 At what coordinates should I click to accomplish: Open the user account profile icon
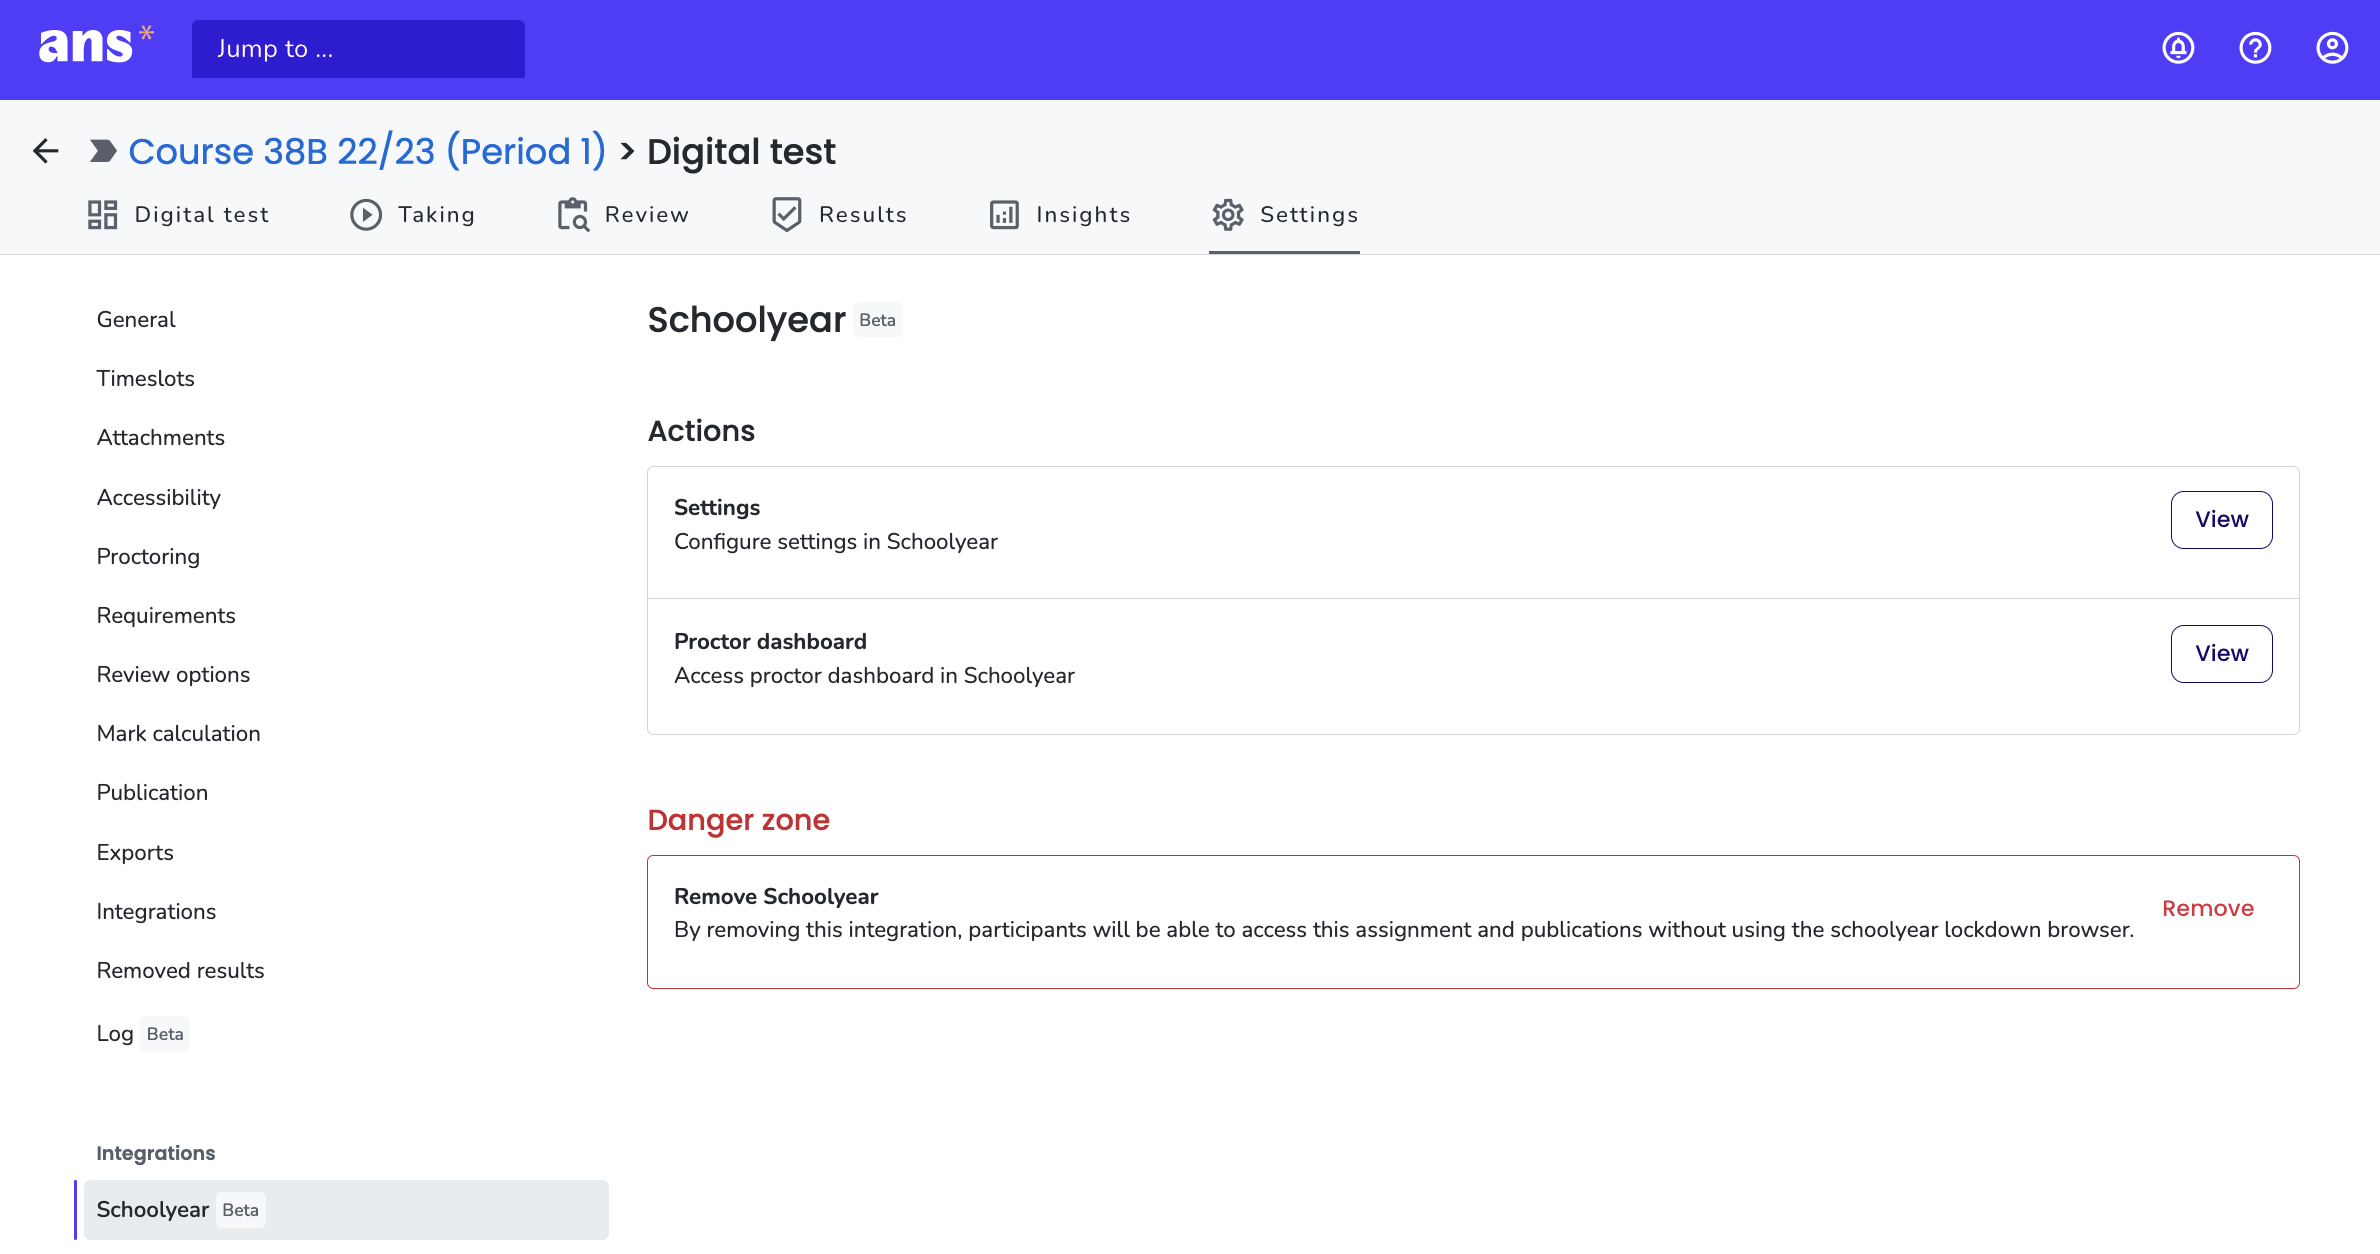2332,48
